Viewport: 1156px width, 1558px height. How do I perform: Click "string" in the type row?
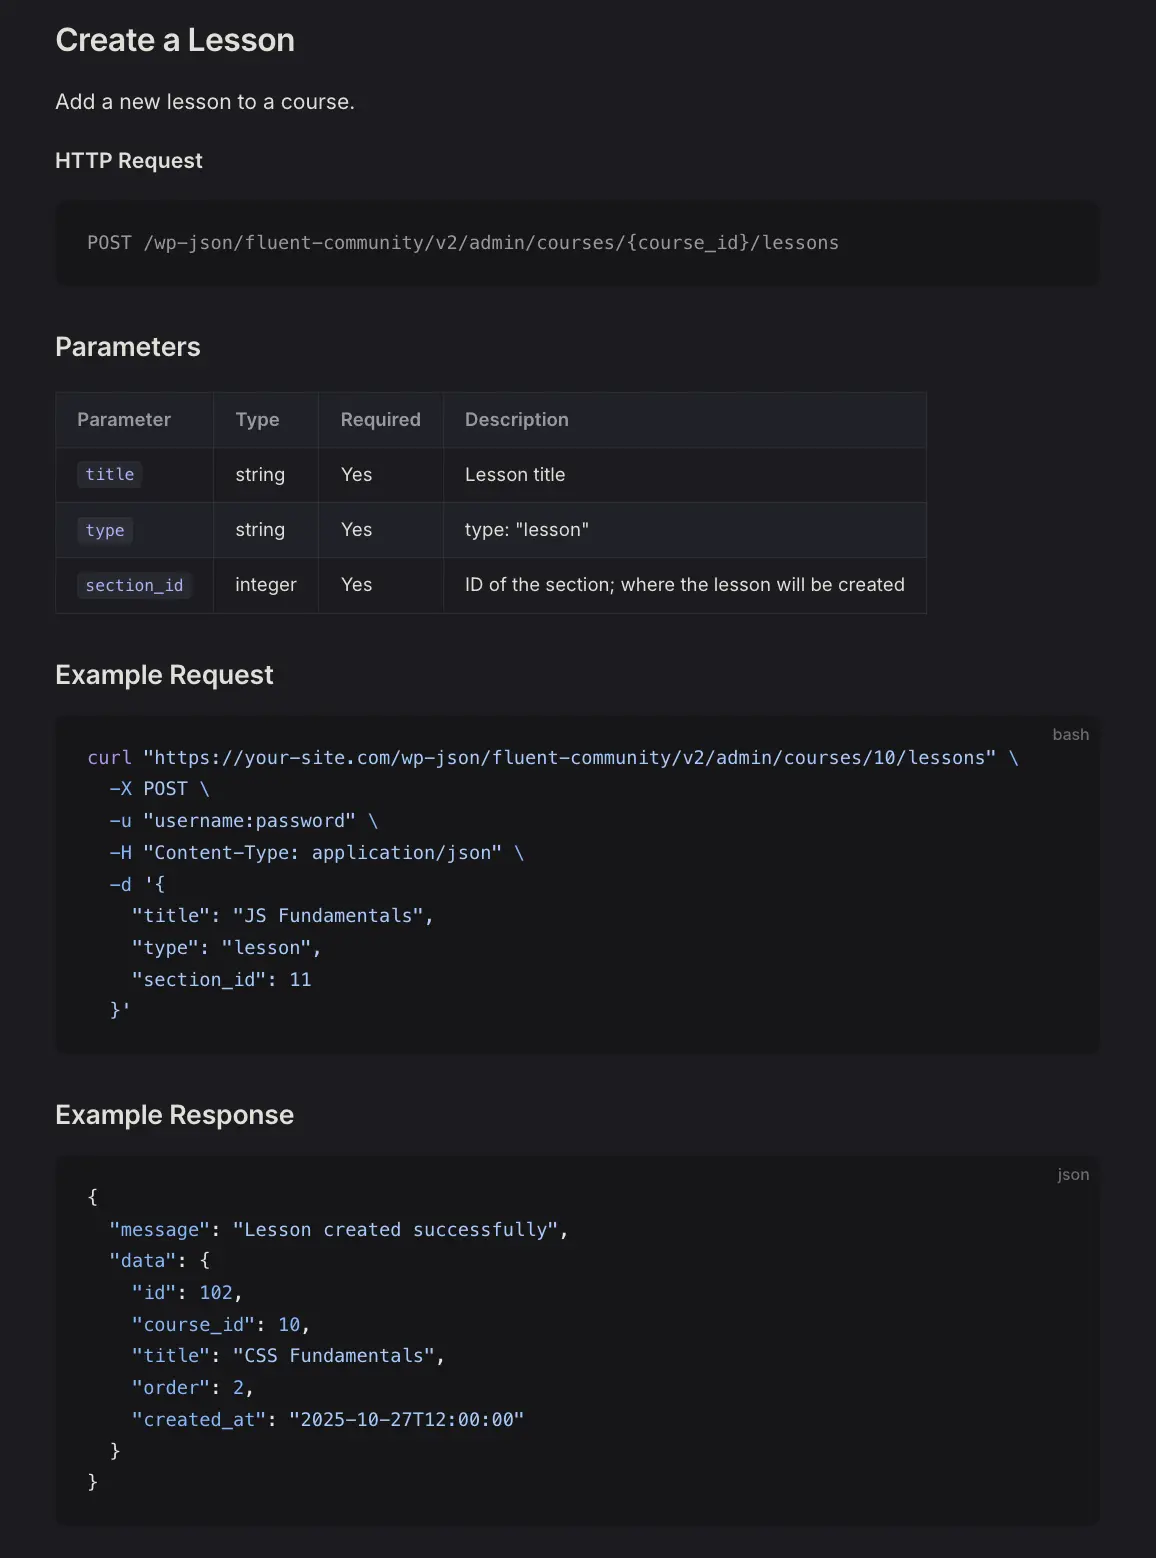point(260,530)
